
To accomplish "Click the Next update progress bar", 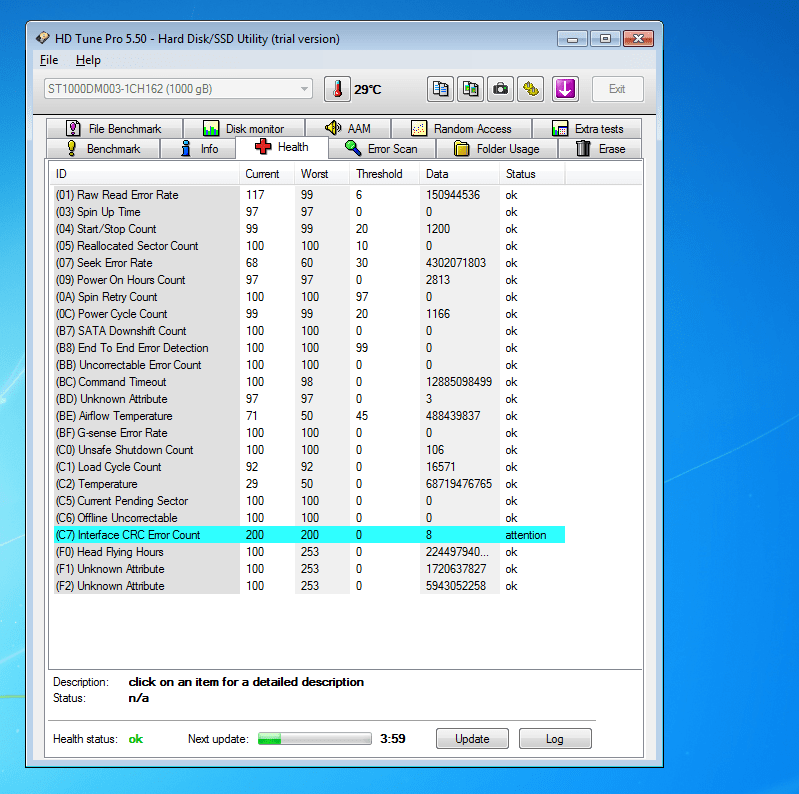I will (314, 738).
